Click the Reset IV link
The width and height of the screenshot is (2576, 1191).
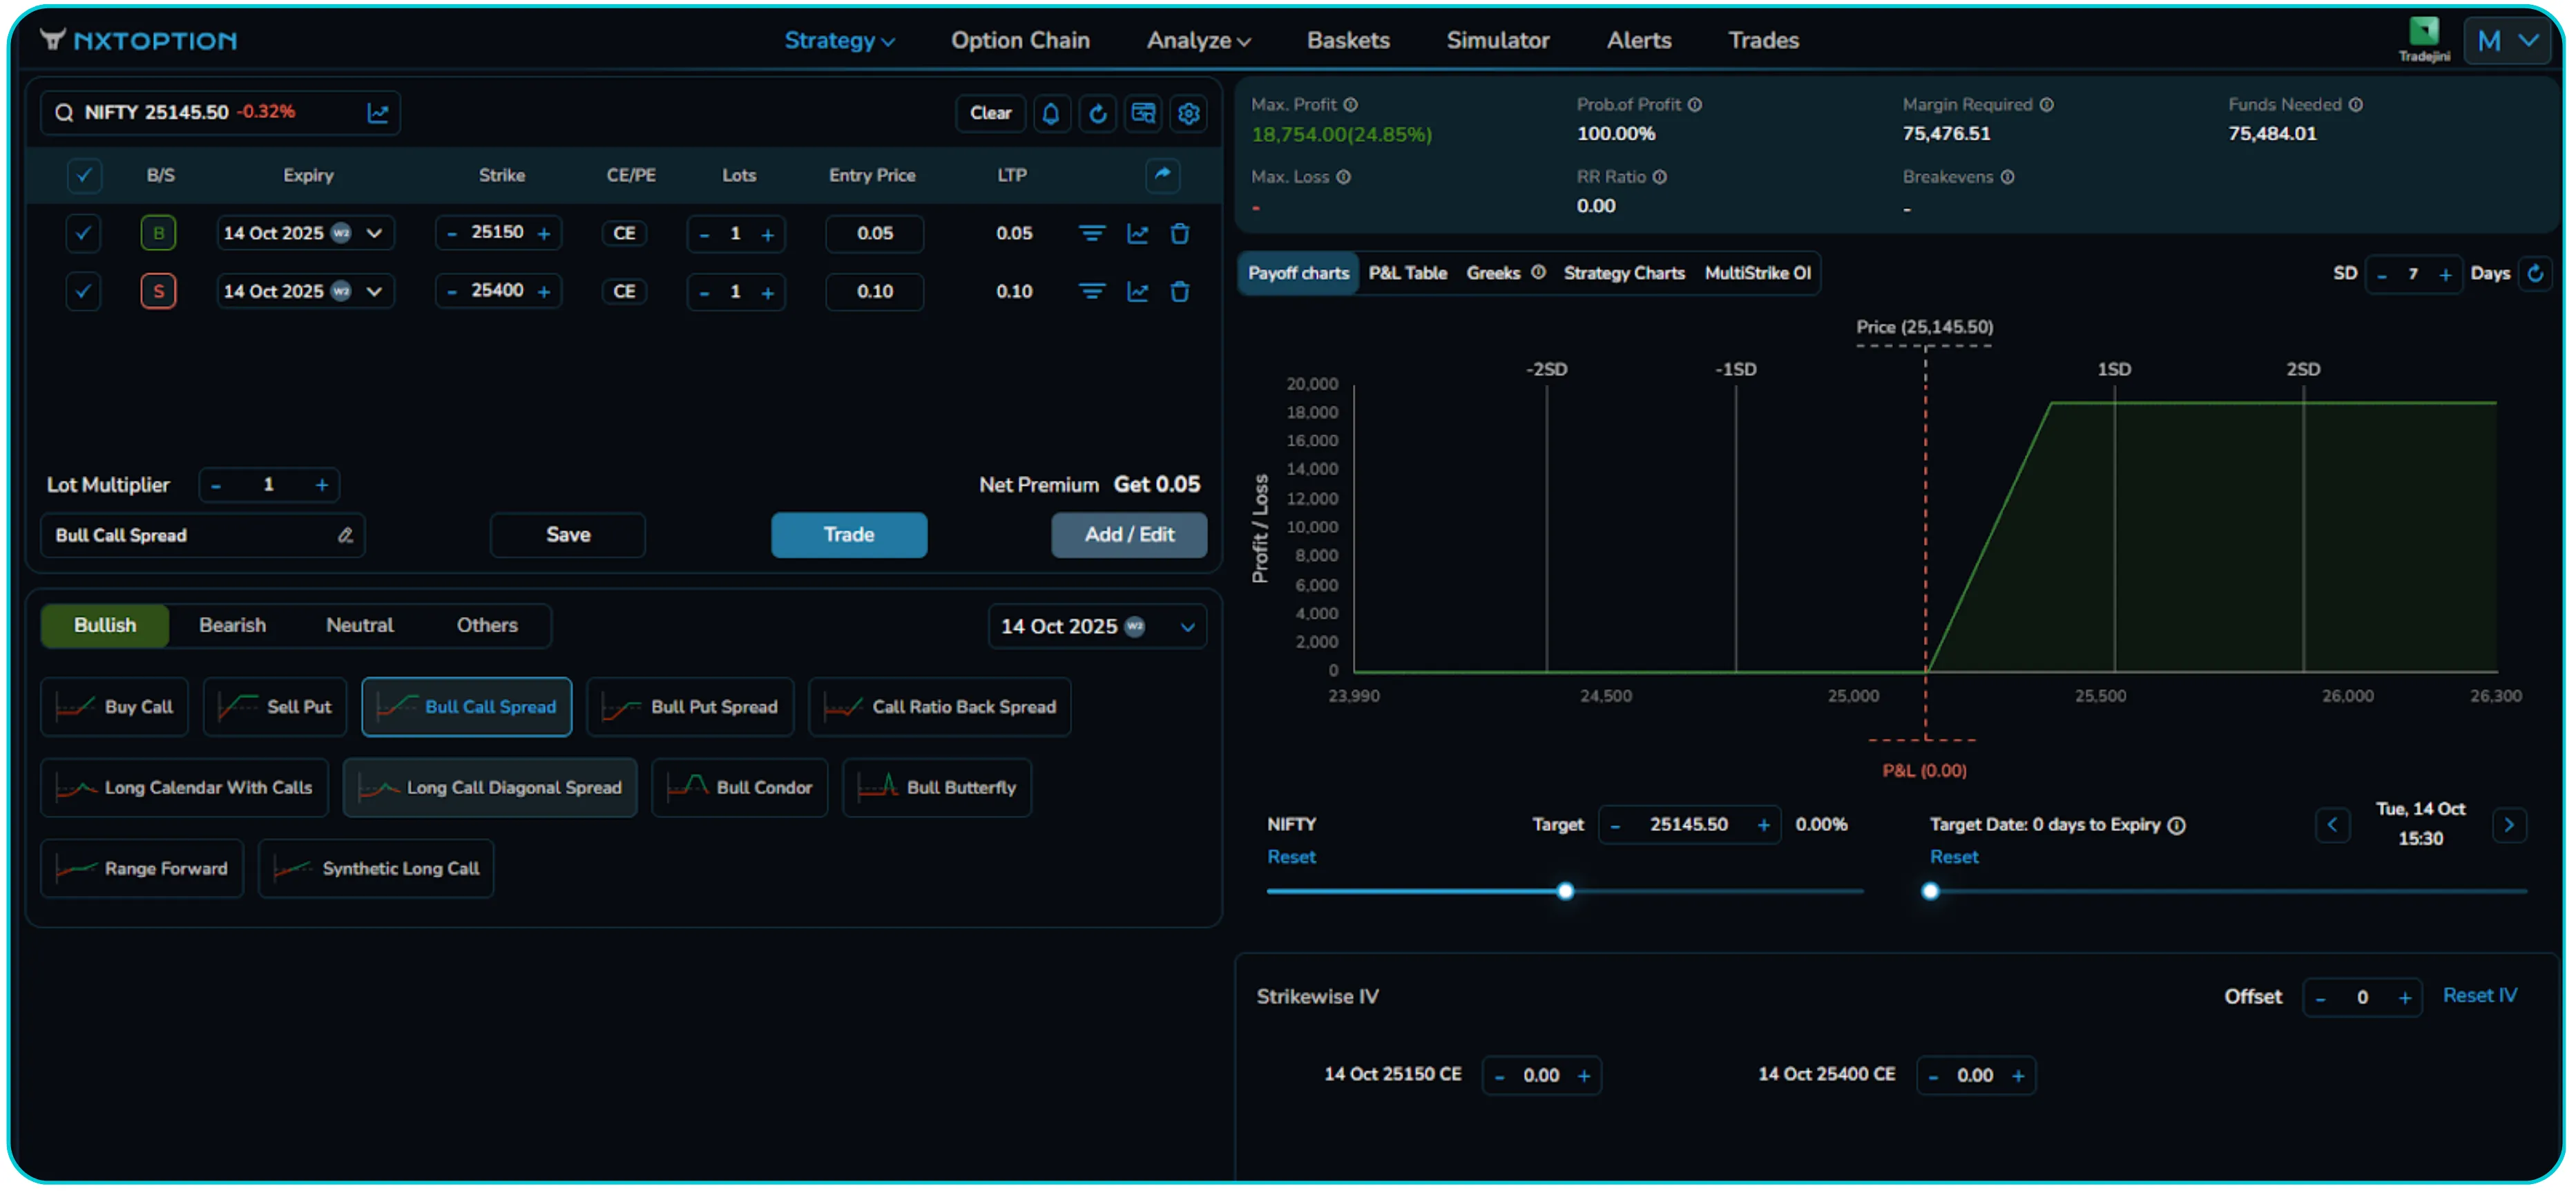click(x=2479, y=995)
